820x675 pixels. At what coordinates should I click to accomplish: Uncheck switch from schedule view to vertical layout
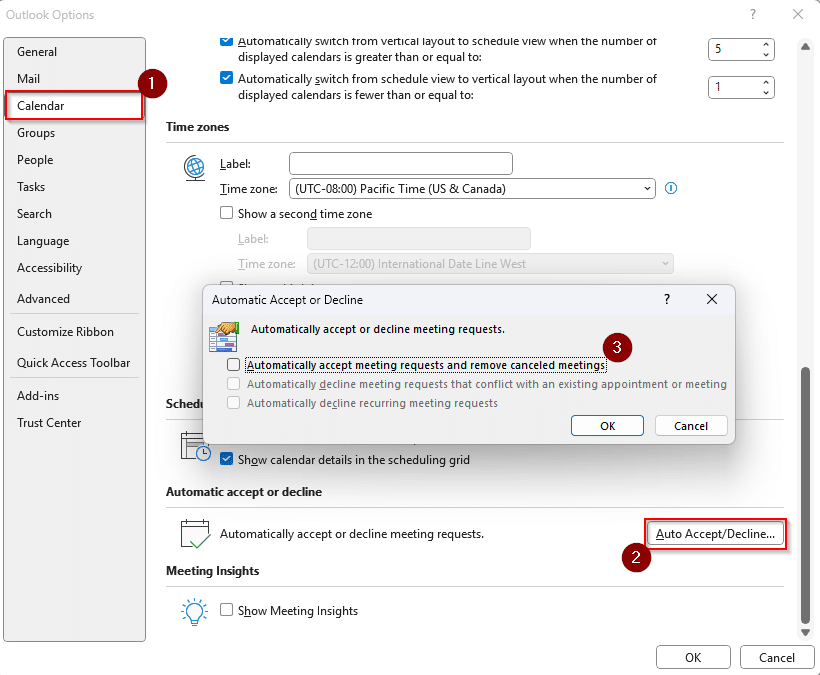[x=226, y=78]
